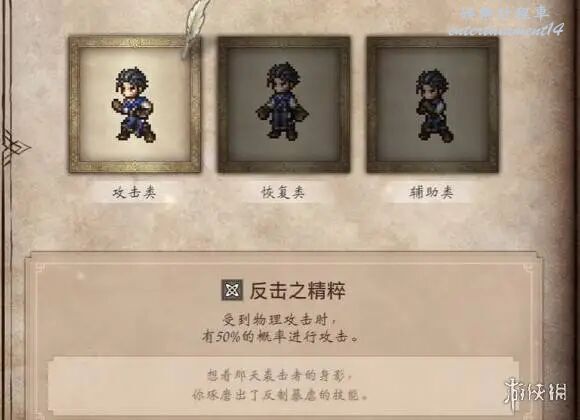Select the highlighted attack-class character portrait
Image resolution: width=580 pixels, height=420 pixels.
tap(135, 104)
